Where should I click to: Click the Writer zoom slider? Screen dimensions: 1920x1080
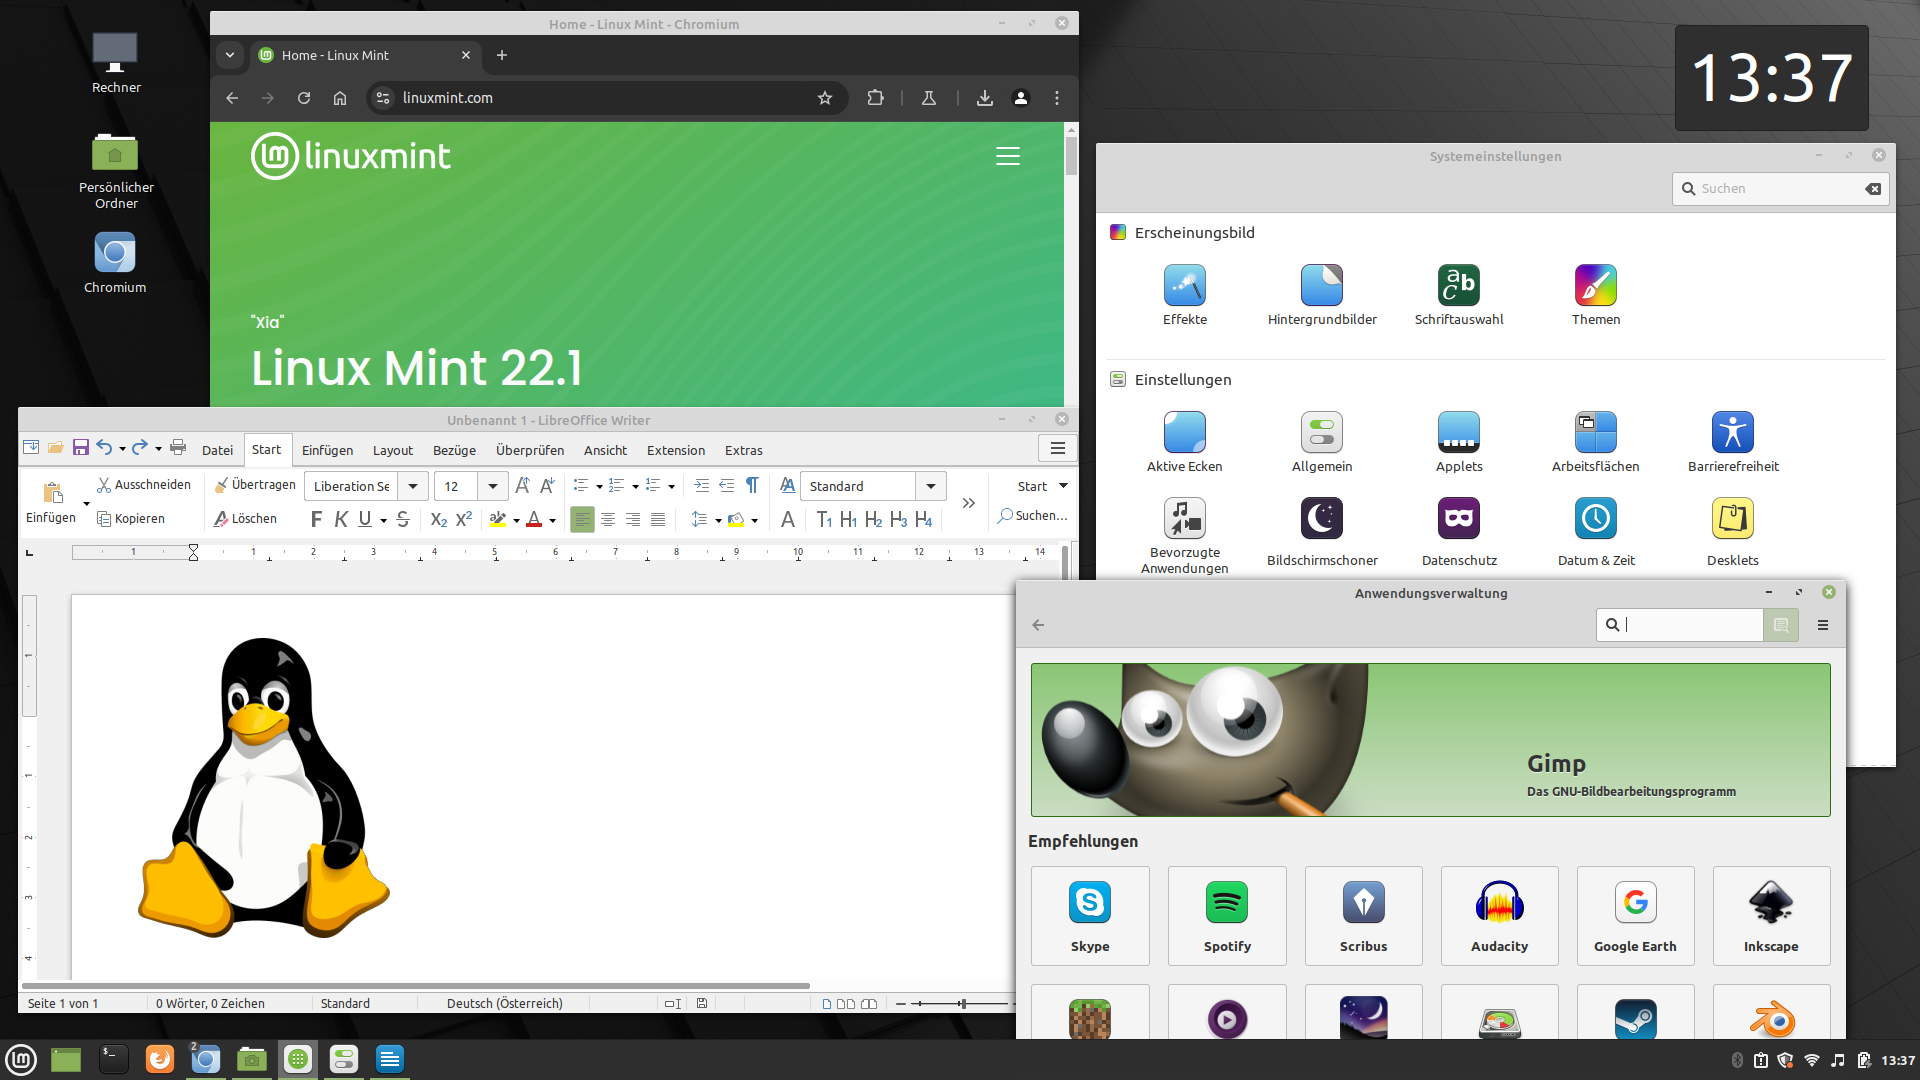(961, 1003)
